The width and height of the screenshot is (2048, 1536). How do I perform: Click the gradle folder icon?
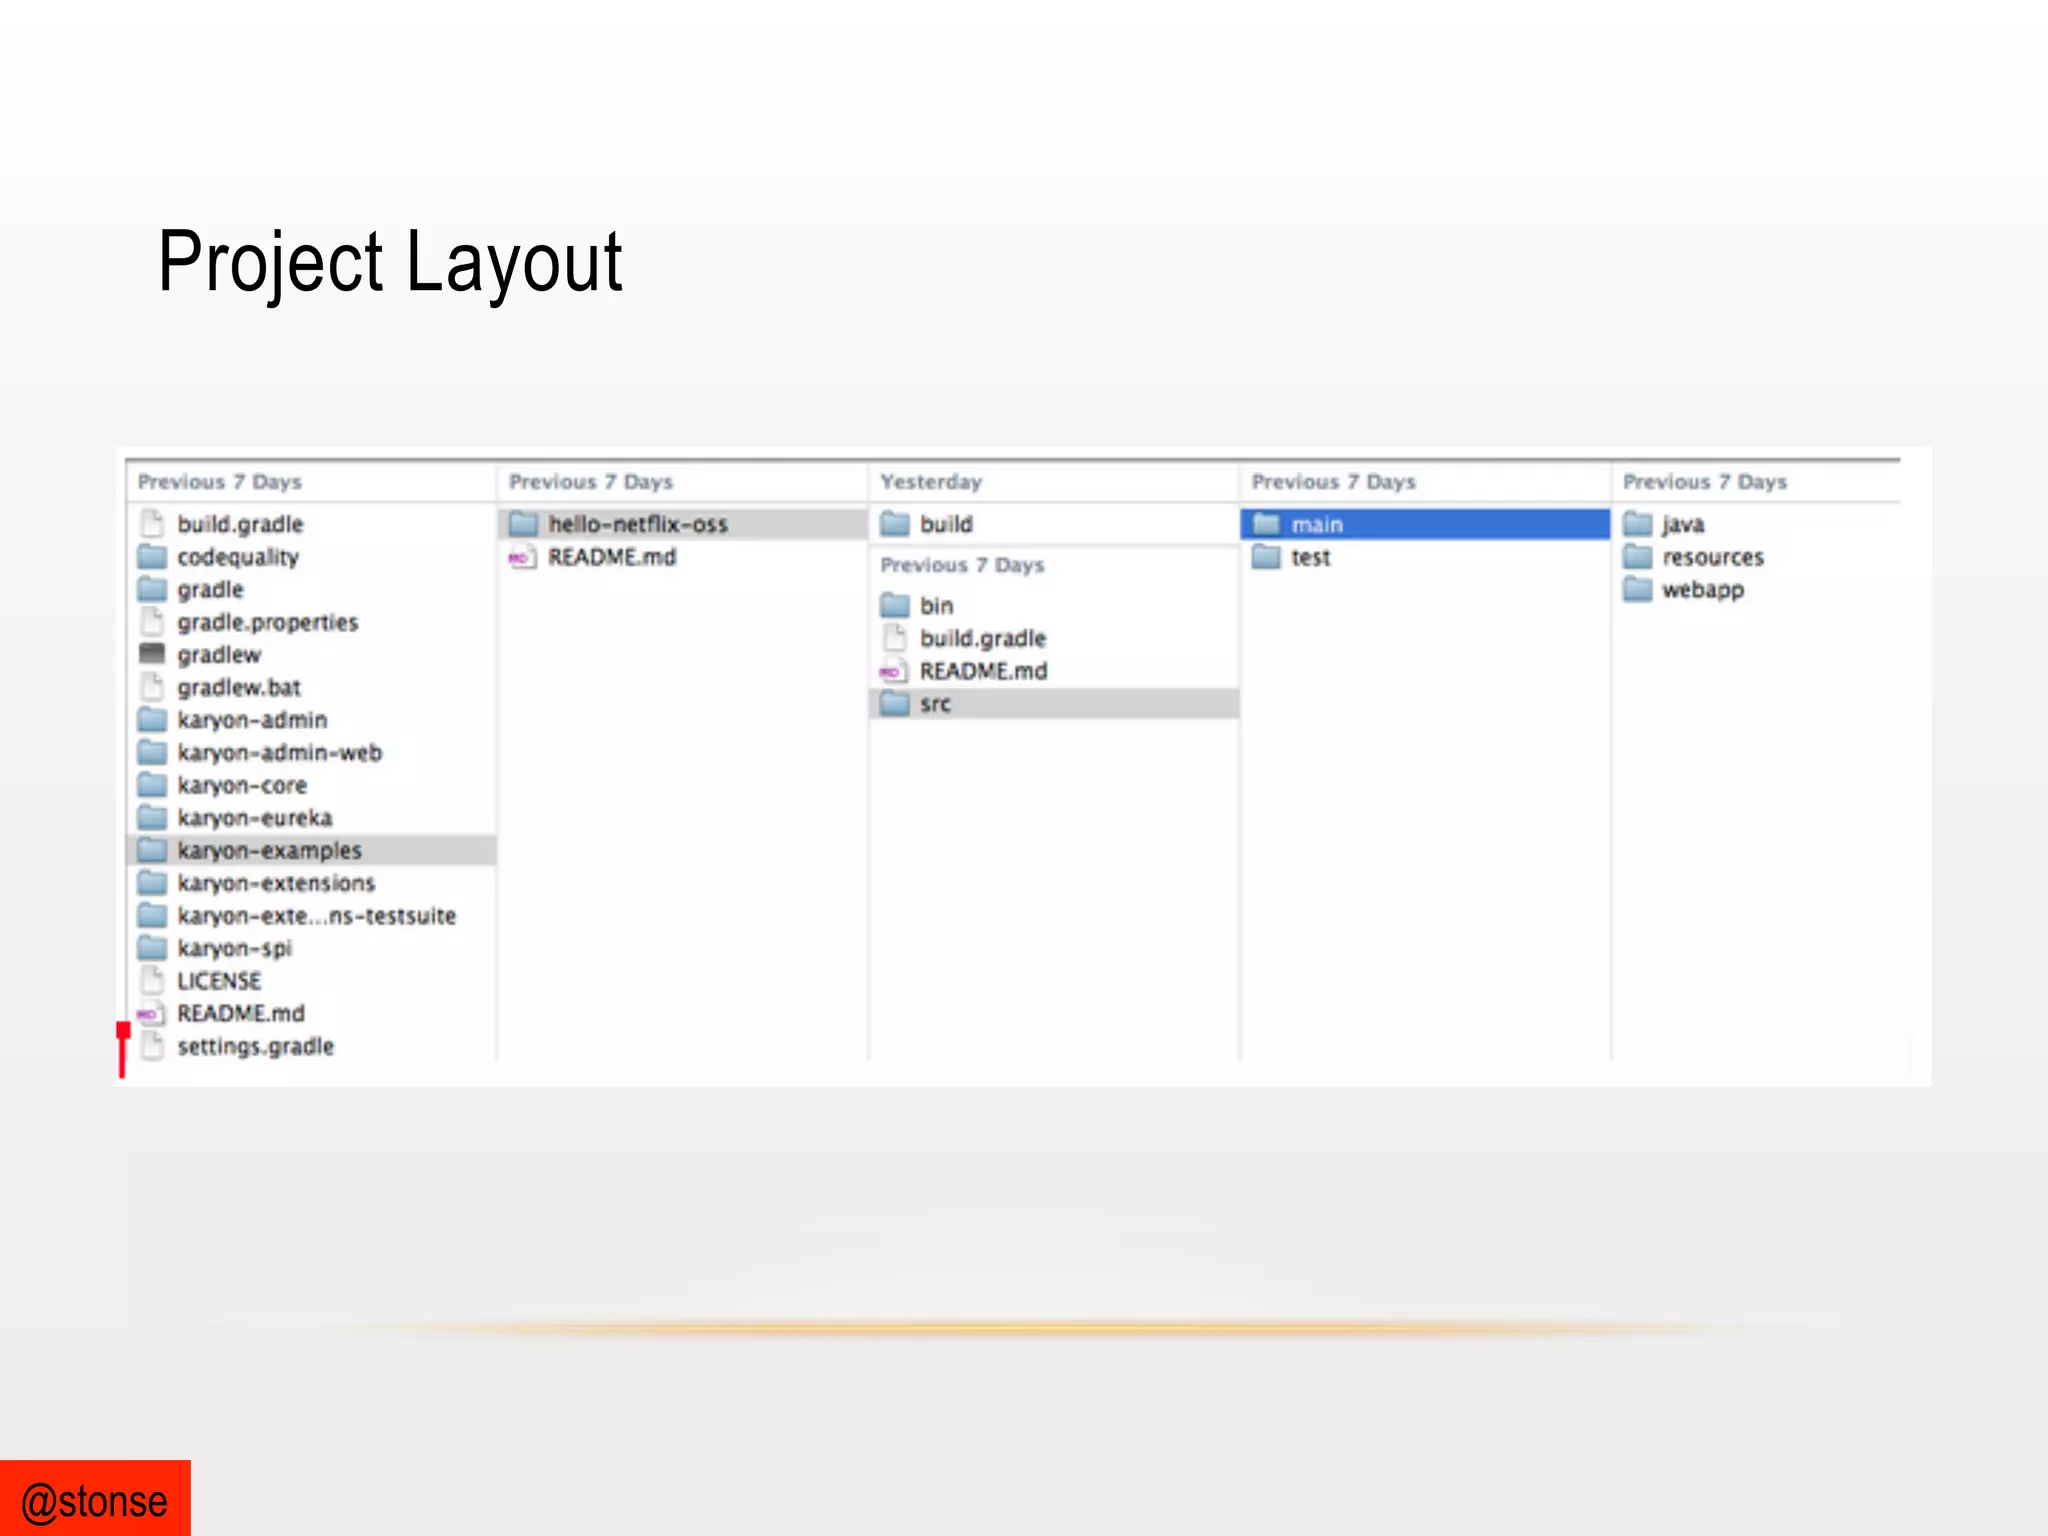152,589
